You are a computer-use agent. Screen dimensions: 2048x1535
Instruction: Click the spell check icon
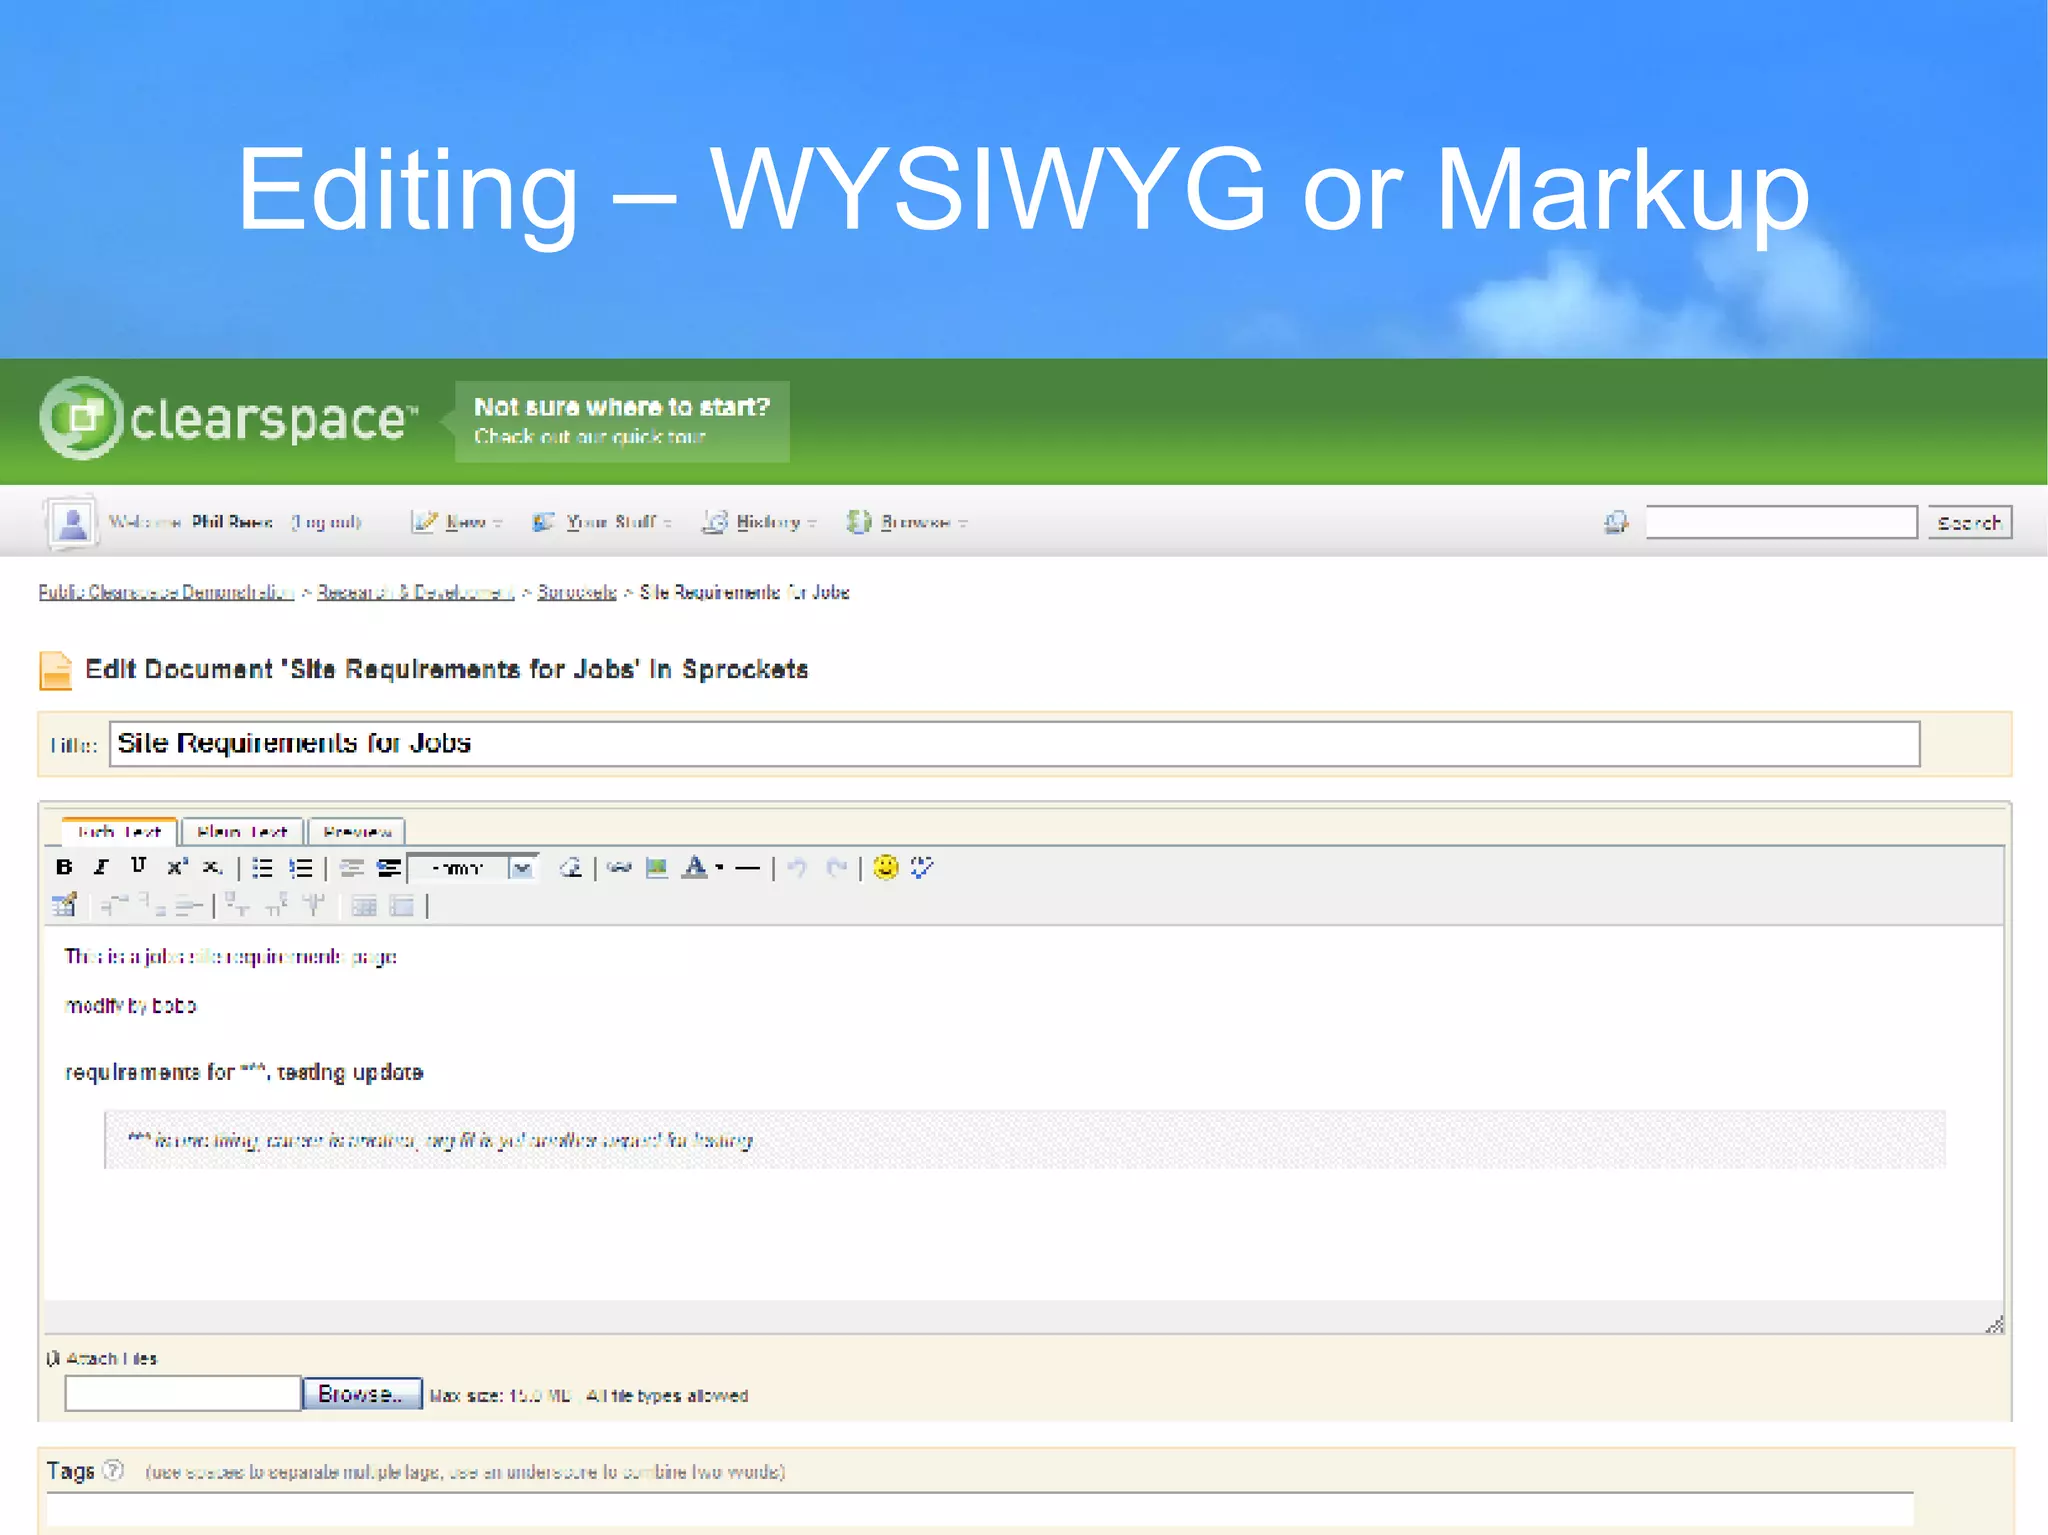[922, 867]
